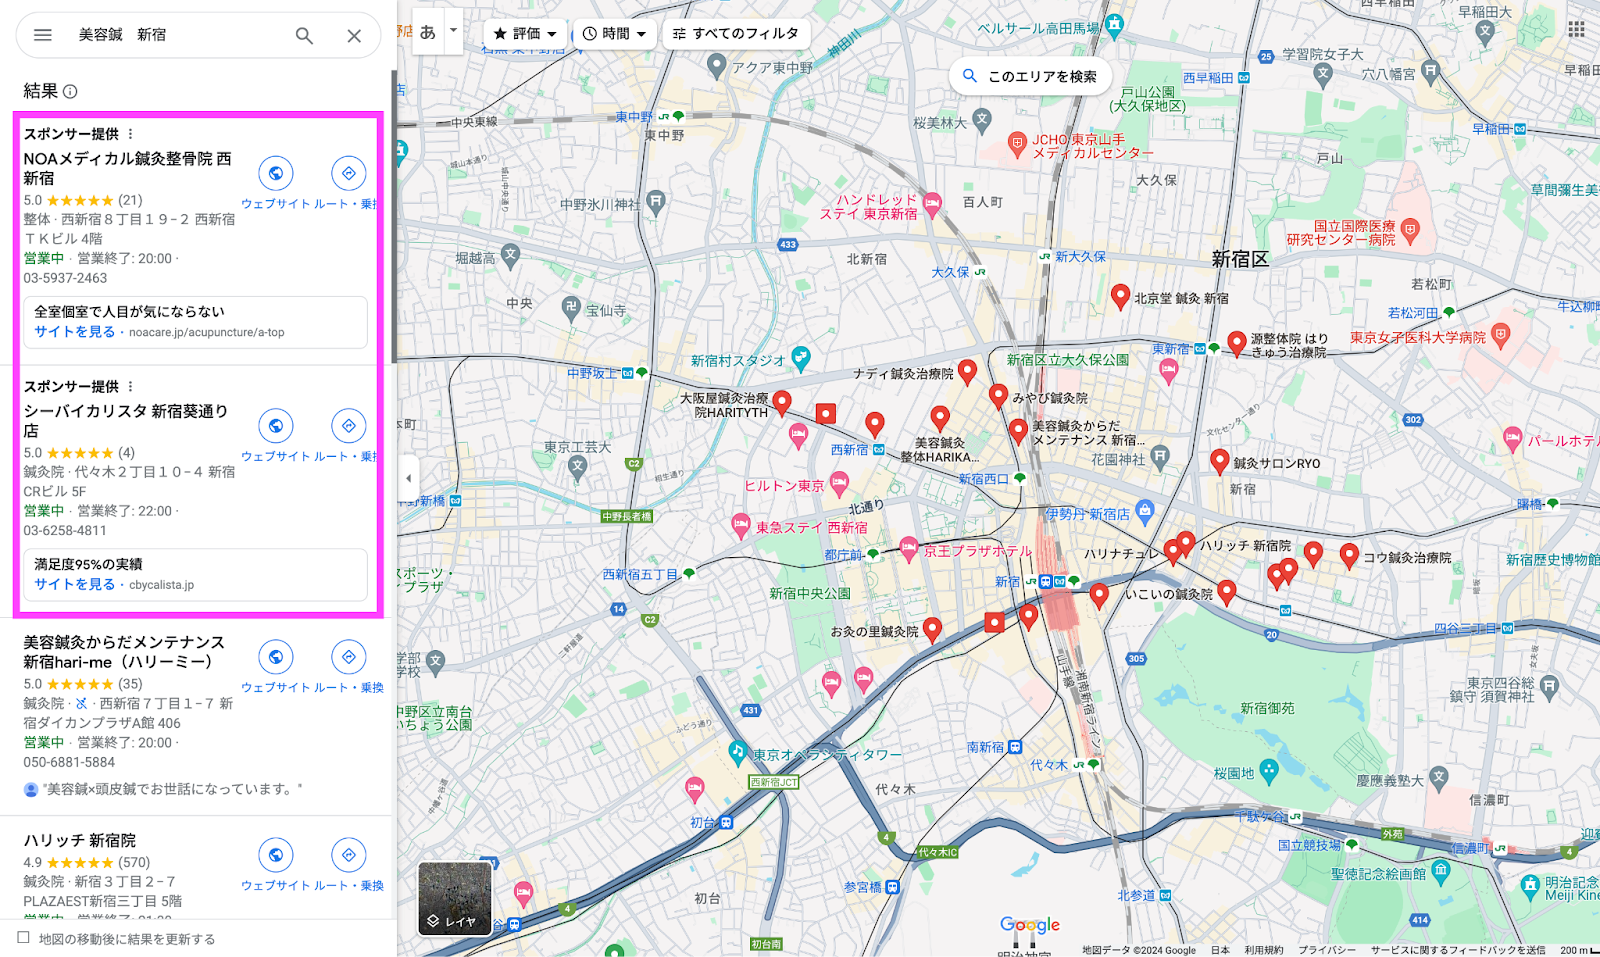Image resolution: width=1600 pixels, height=957 pixels.
Task: Clear the search with the X icon
Action: tap(354, 36)
